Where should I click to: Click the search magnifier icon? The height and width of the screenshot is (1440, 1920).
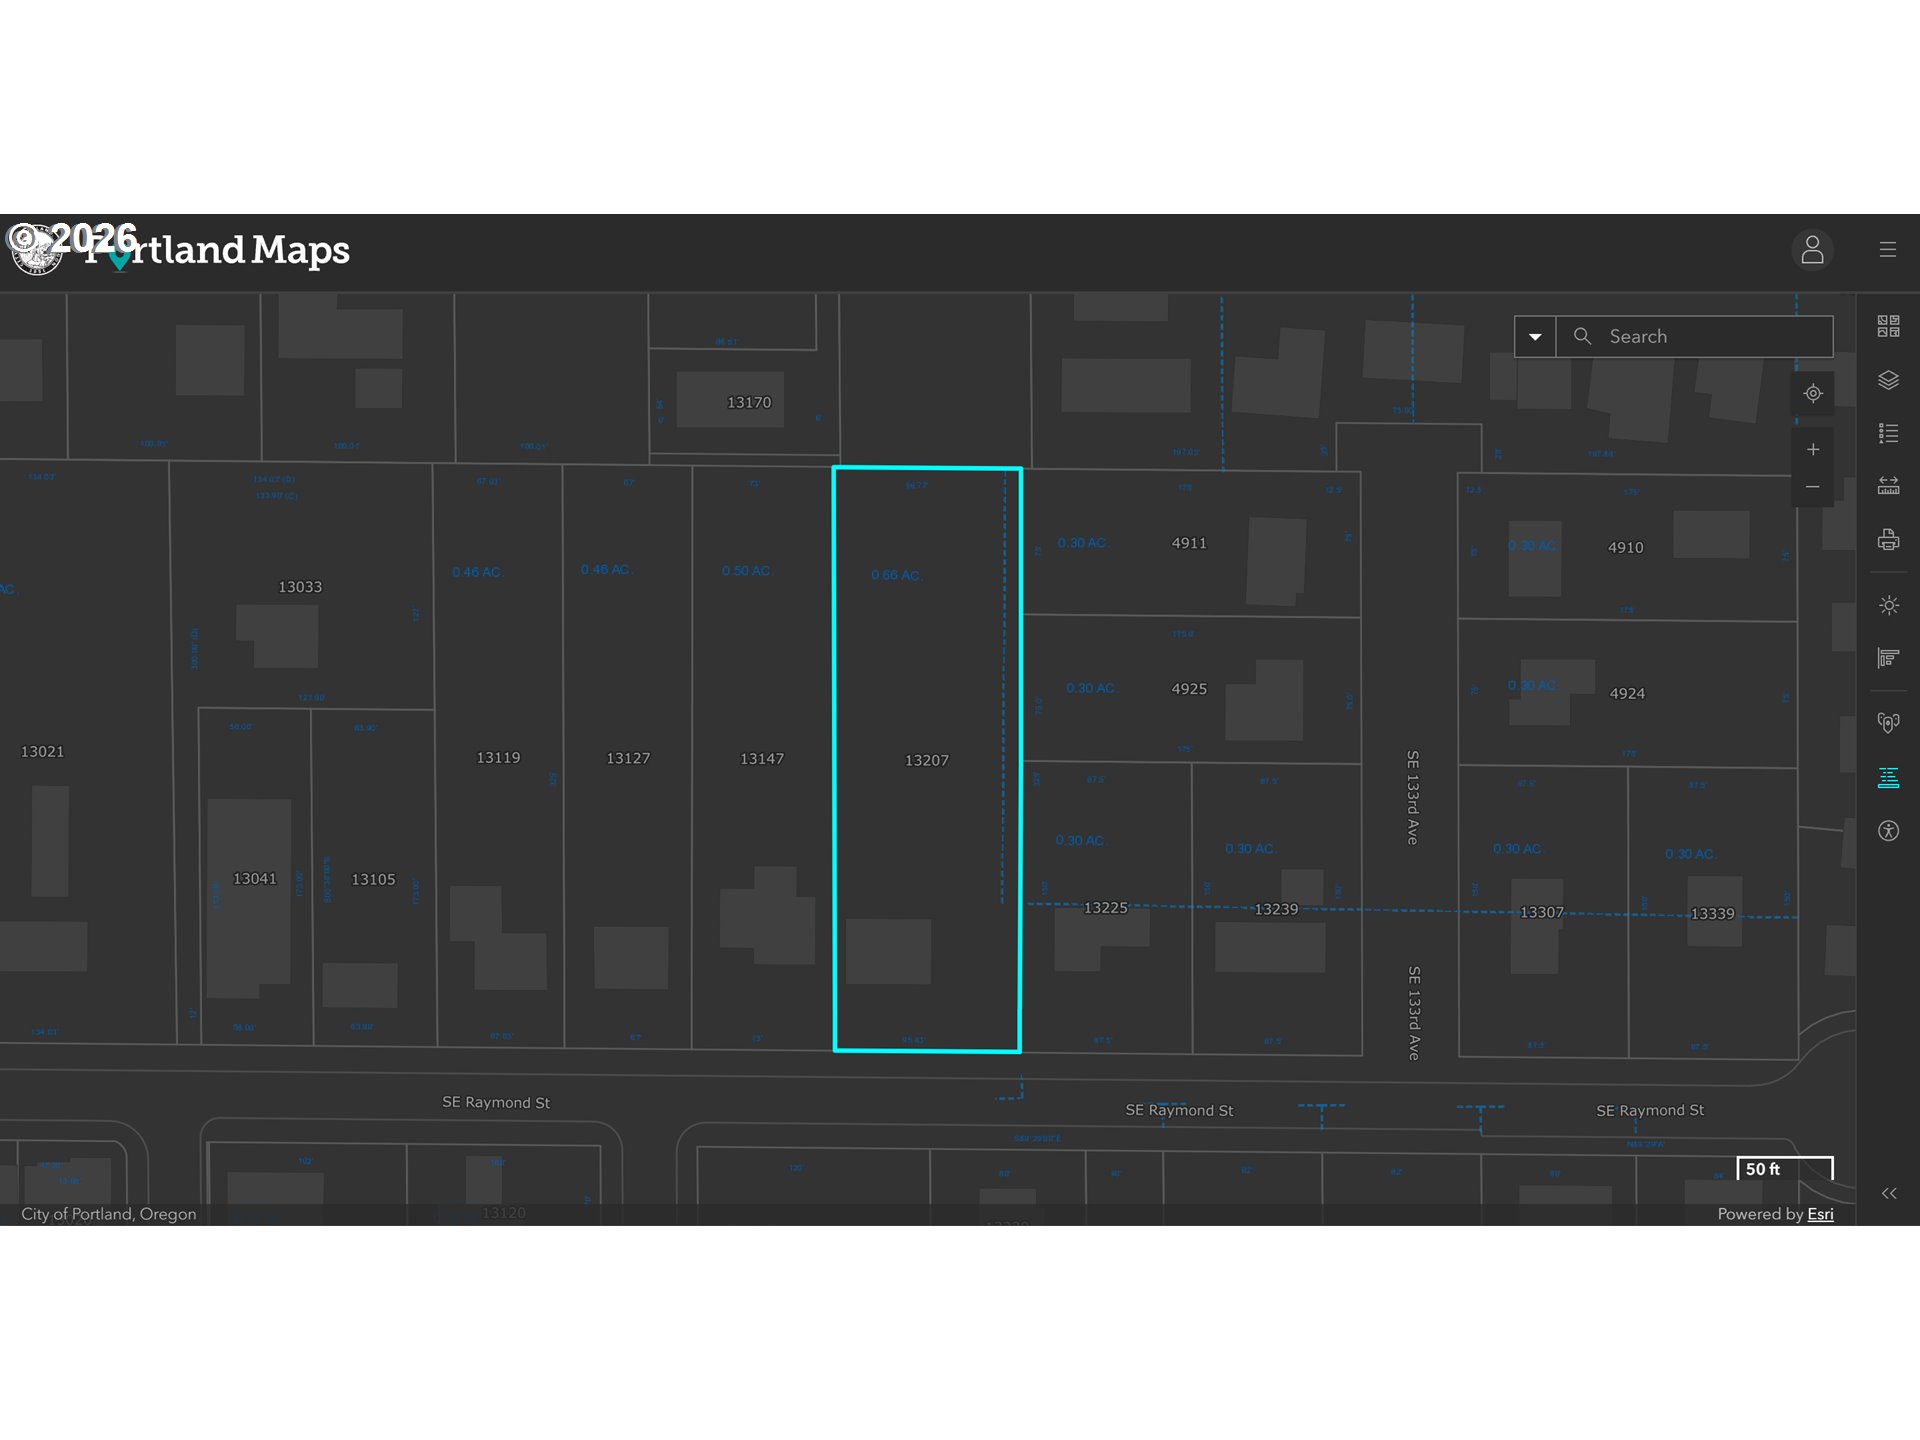coord(1582,336)
